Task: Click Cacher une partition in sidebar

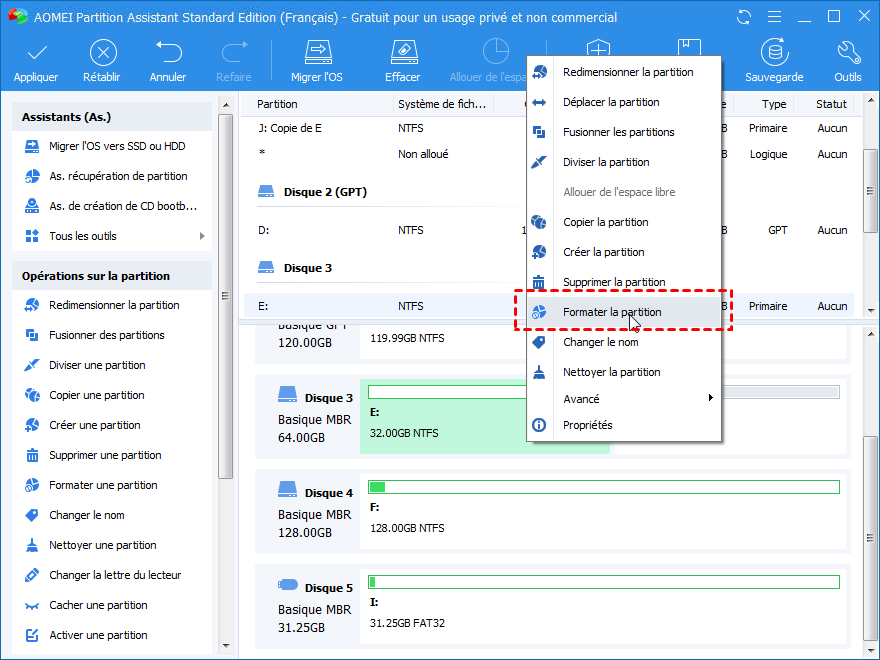Action: tap(98, 605)
